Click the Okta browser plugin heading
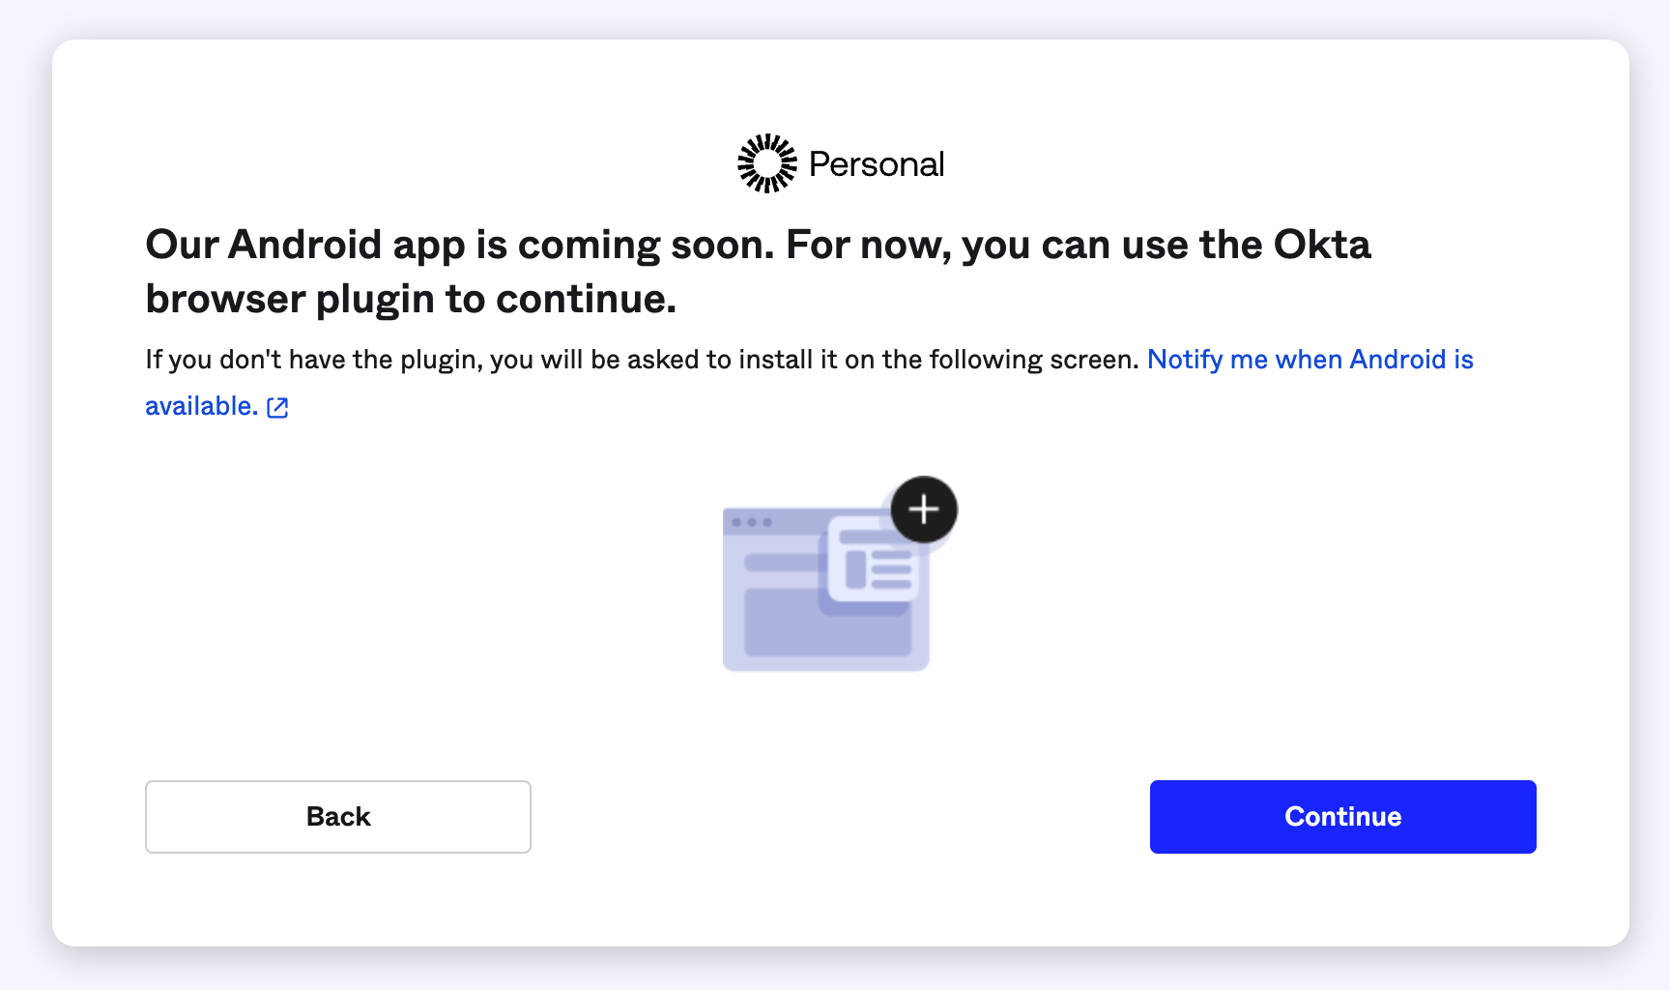1670x990 pixels. 757,270
